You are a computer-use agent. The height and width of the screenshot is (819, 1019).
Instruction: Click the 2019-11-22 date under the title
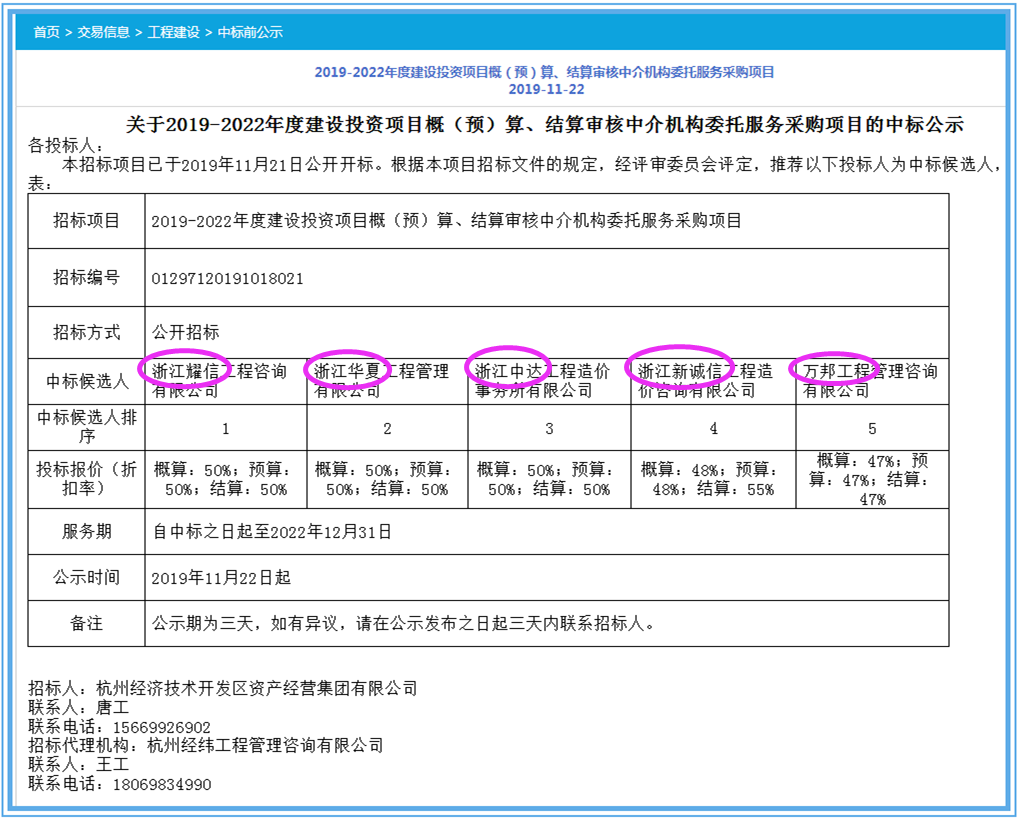pyautogui.click(x=547, y=90)
